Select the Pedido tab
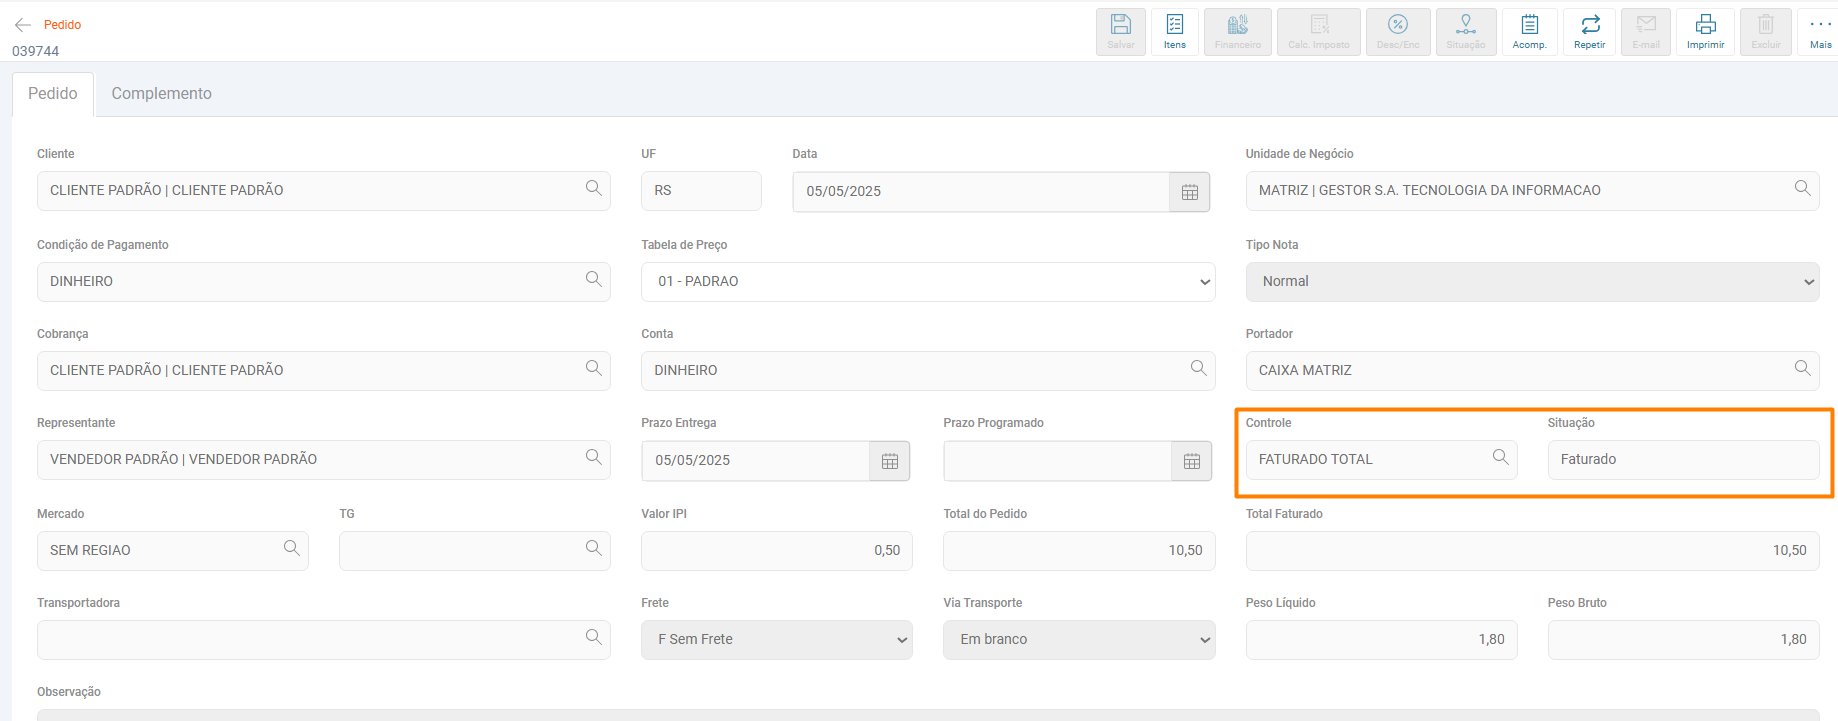1838x721 pixels. pyautogui.click(x=53, y=94)
